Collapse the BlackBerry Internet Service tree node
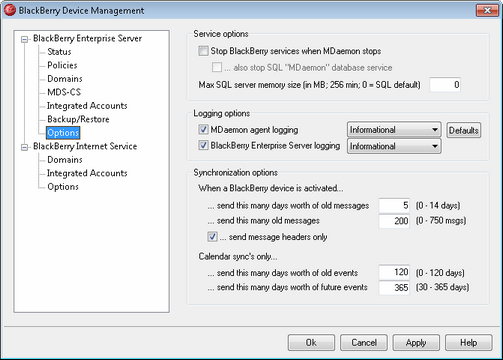This screenshot has width=503, height=360. click(x=24, y=147)
